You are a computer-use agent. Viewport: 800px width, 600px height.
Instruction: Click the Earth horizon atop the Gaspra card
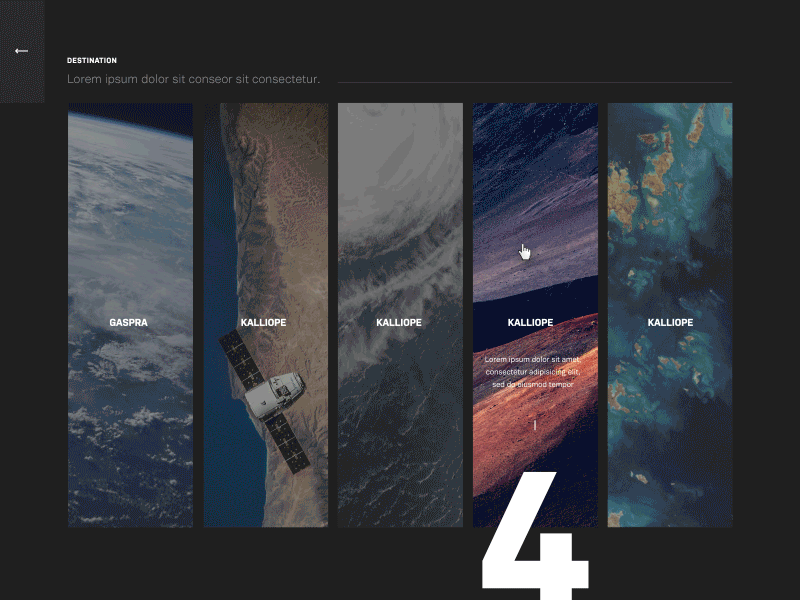[130, 122]
